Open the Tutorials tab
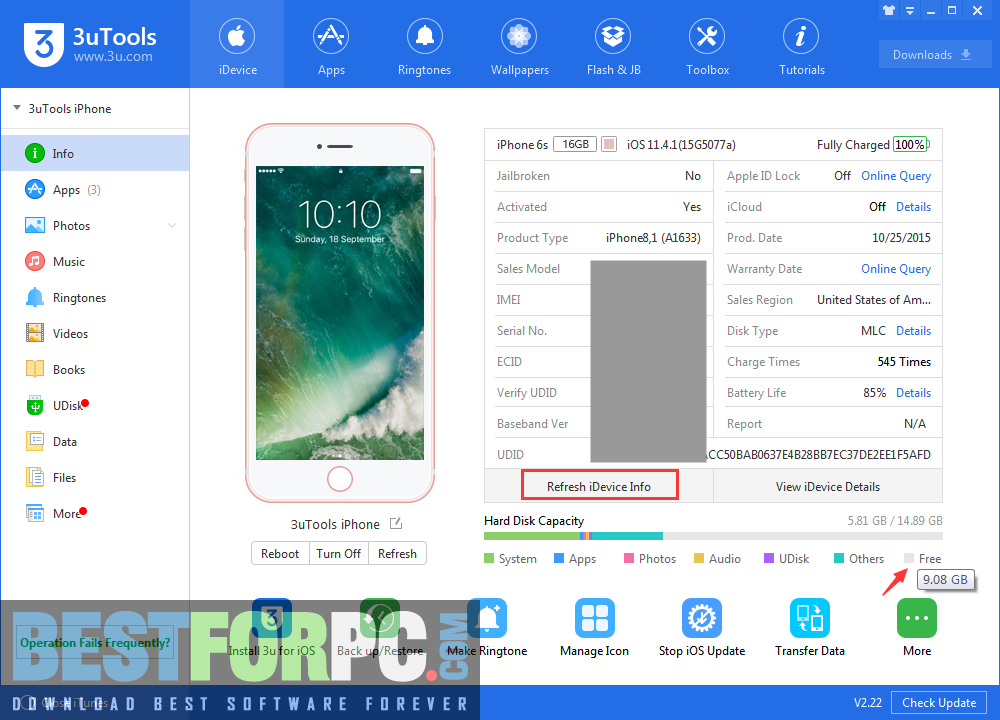 click(802, 45)
